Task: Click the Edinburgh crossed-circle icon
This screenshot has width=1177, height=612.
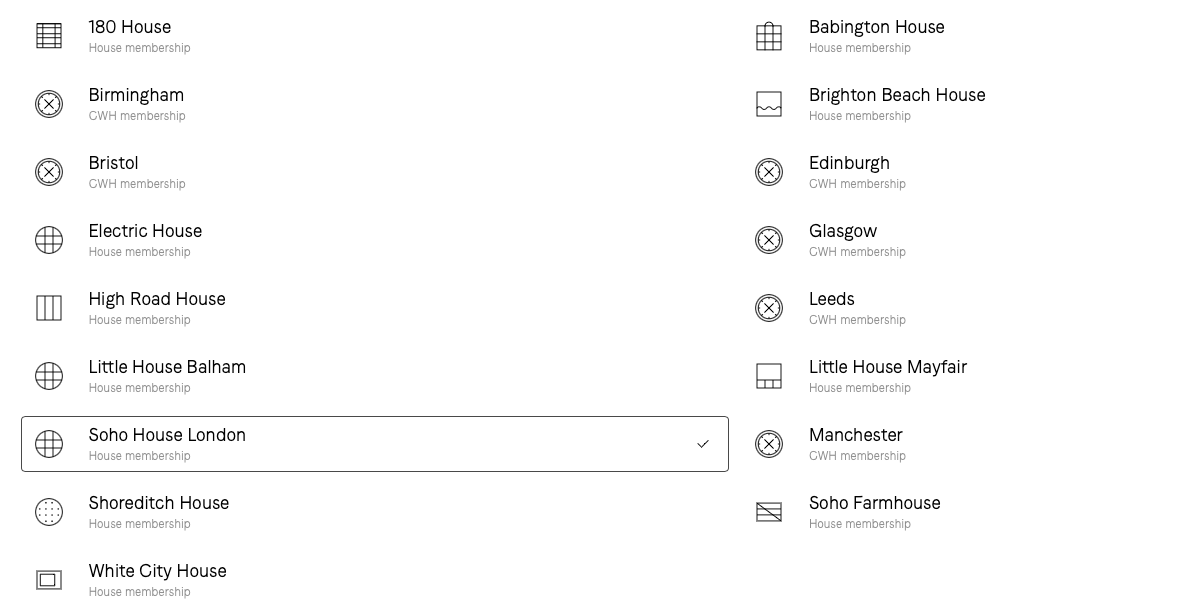Action: (769, 172)
